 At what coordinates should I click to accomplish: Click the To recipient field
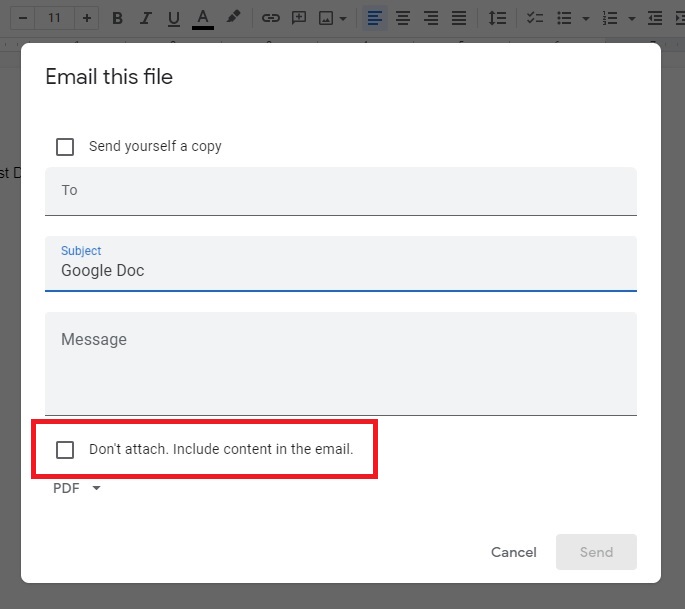click(x=341, y=191)
